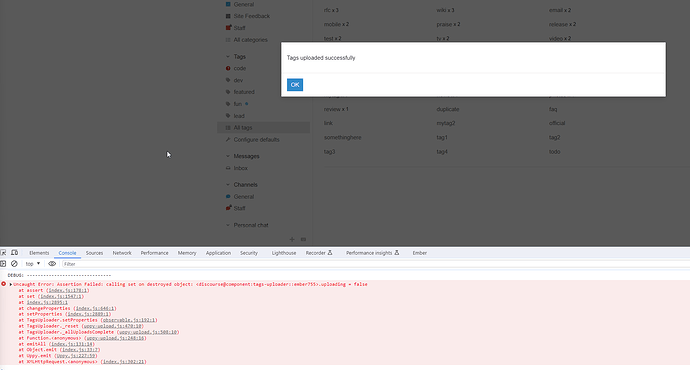Open the DevTools inspect element picker icon
690x370 pixels.
point(4,253)
